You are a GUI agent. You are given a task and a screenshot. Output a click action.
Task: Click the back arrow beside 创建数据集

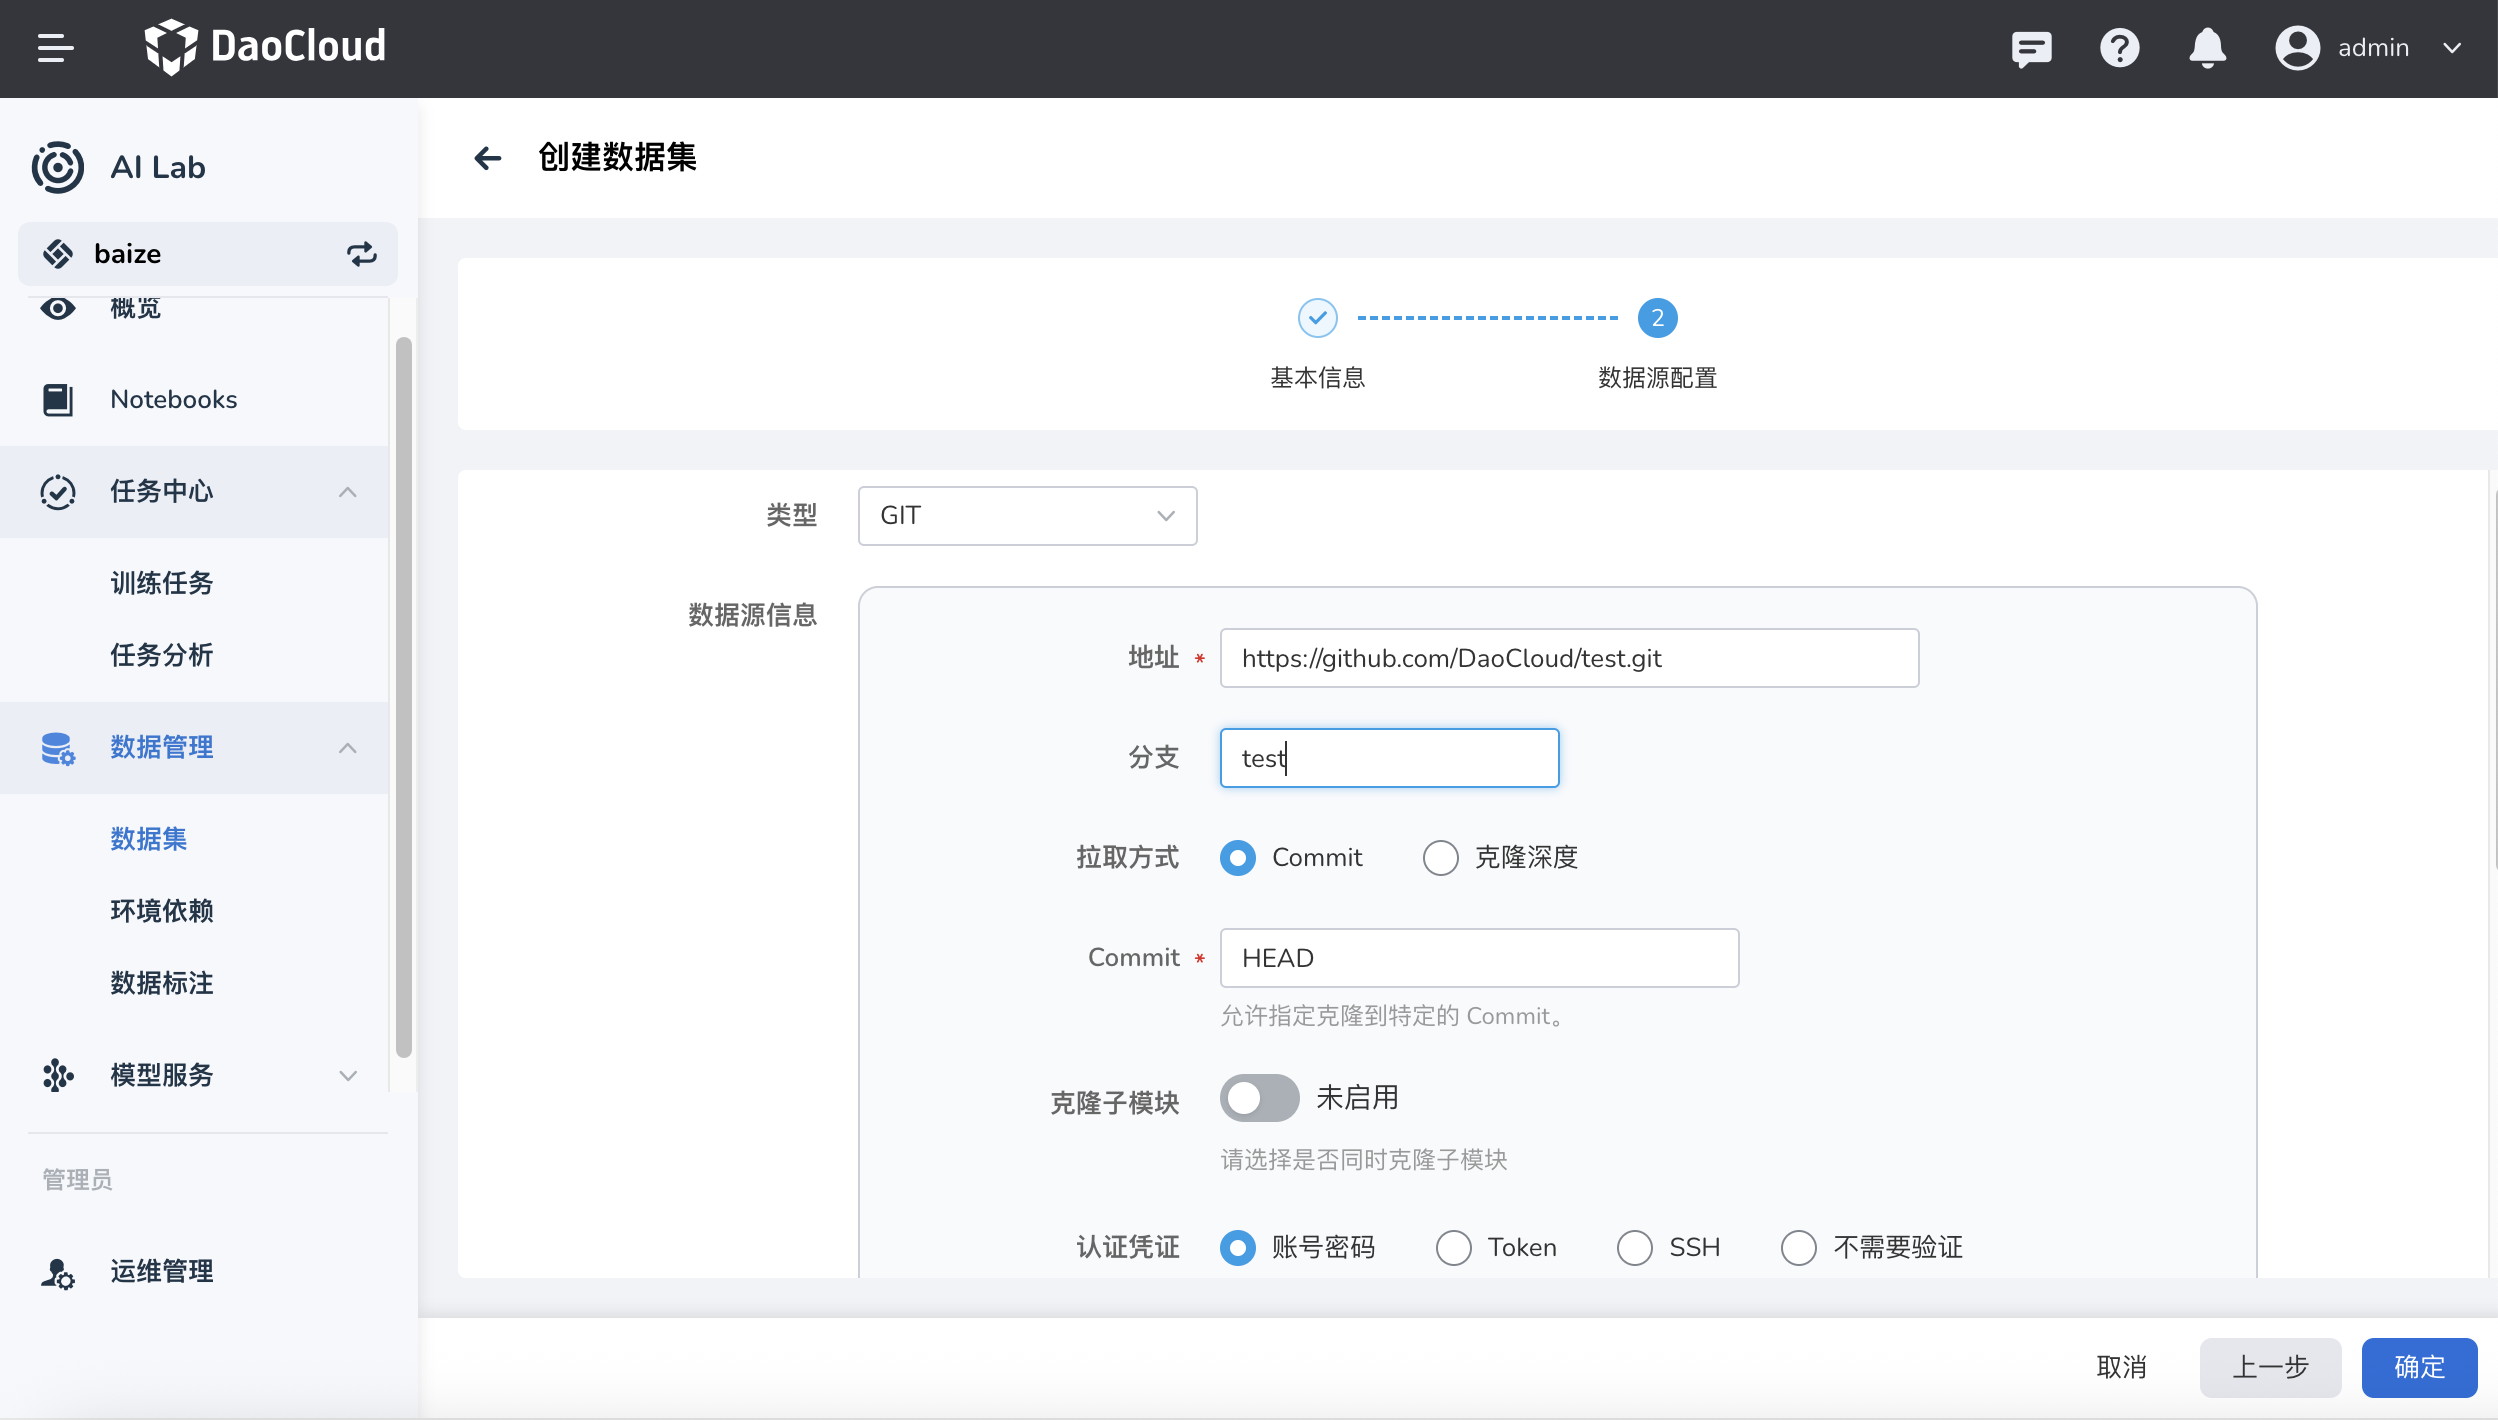488,158
